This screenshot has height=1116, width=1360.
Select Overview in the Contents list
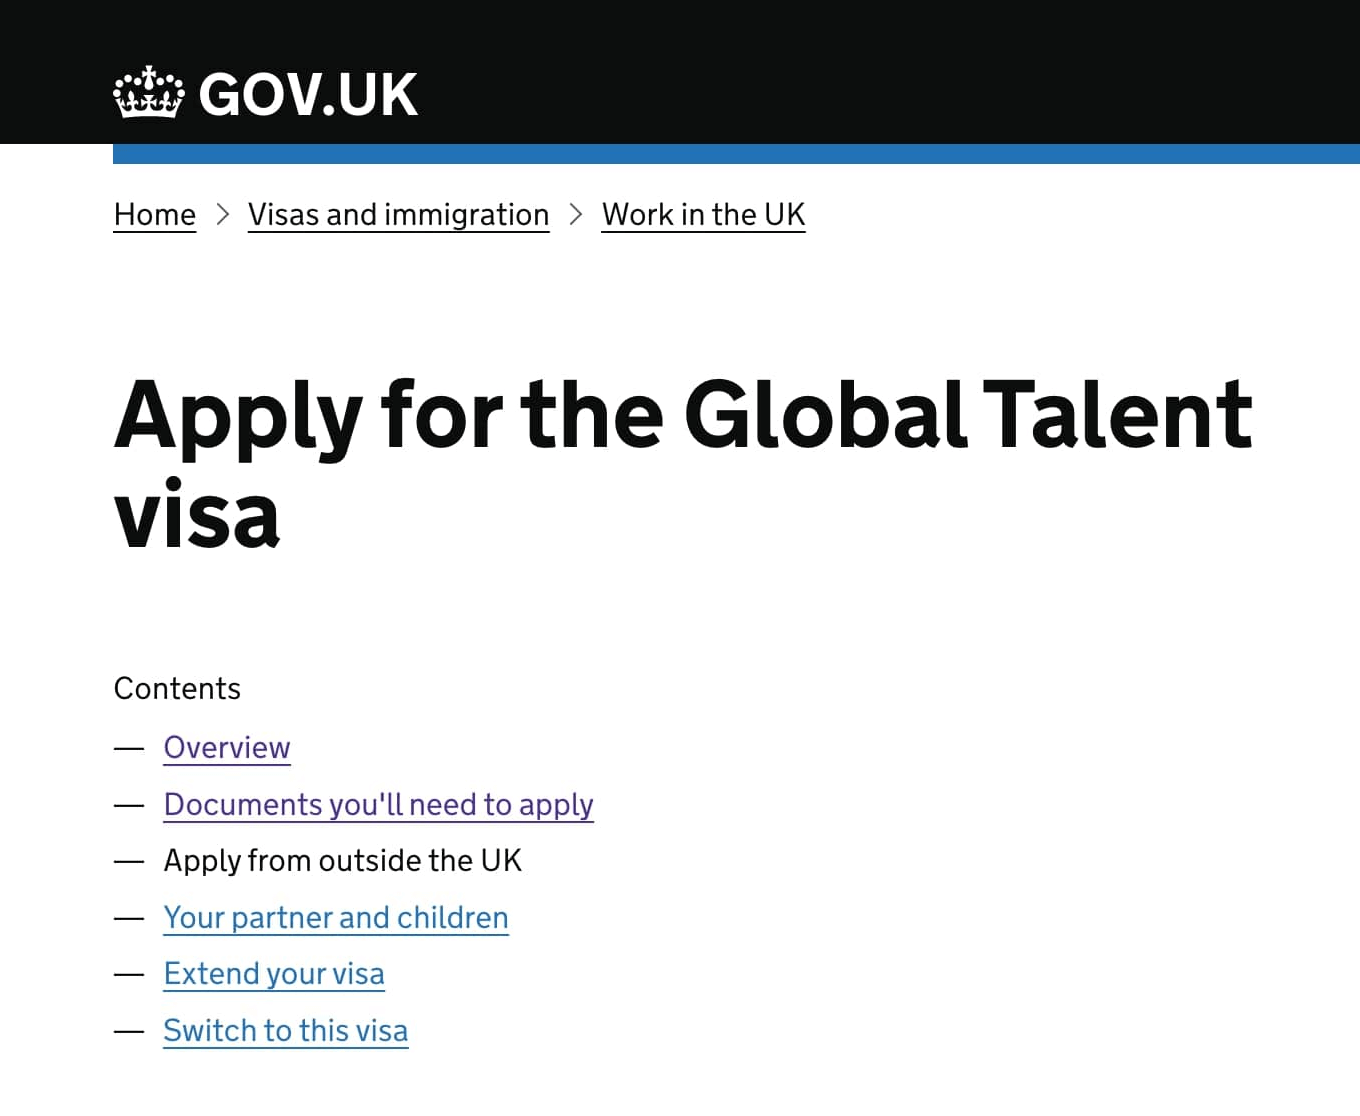pos(226,748)
